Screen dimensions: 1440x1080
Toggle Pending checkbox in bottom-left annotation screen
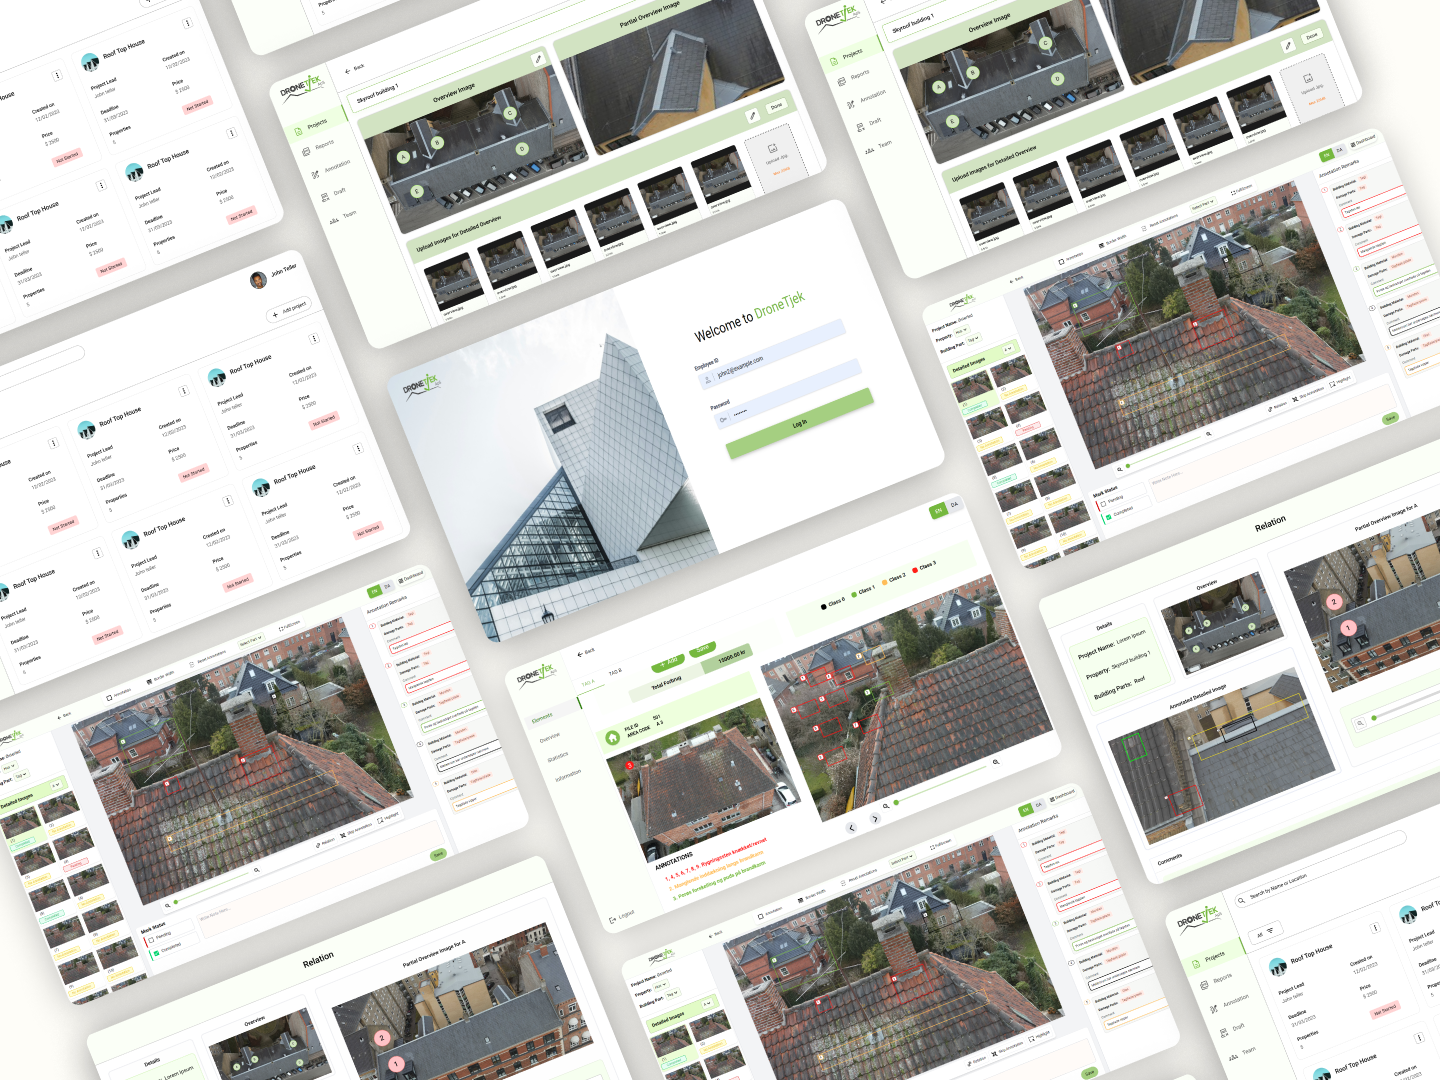[151, 941]
